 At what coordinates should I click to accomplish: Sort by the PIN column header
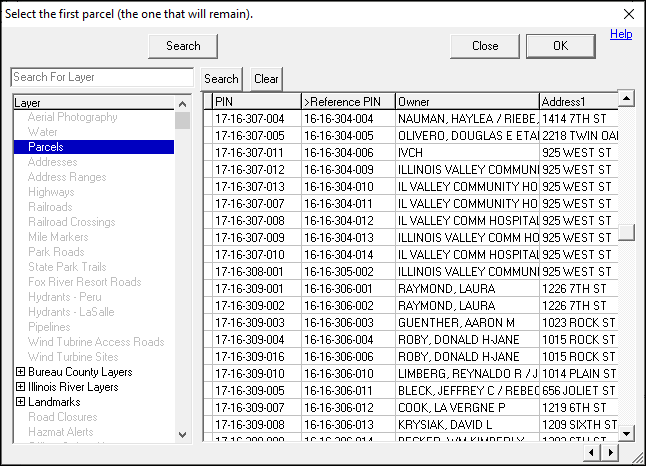coord(256,102)
